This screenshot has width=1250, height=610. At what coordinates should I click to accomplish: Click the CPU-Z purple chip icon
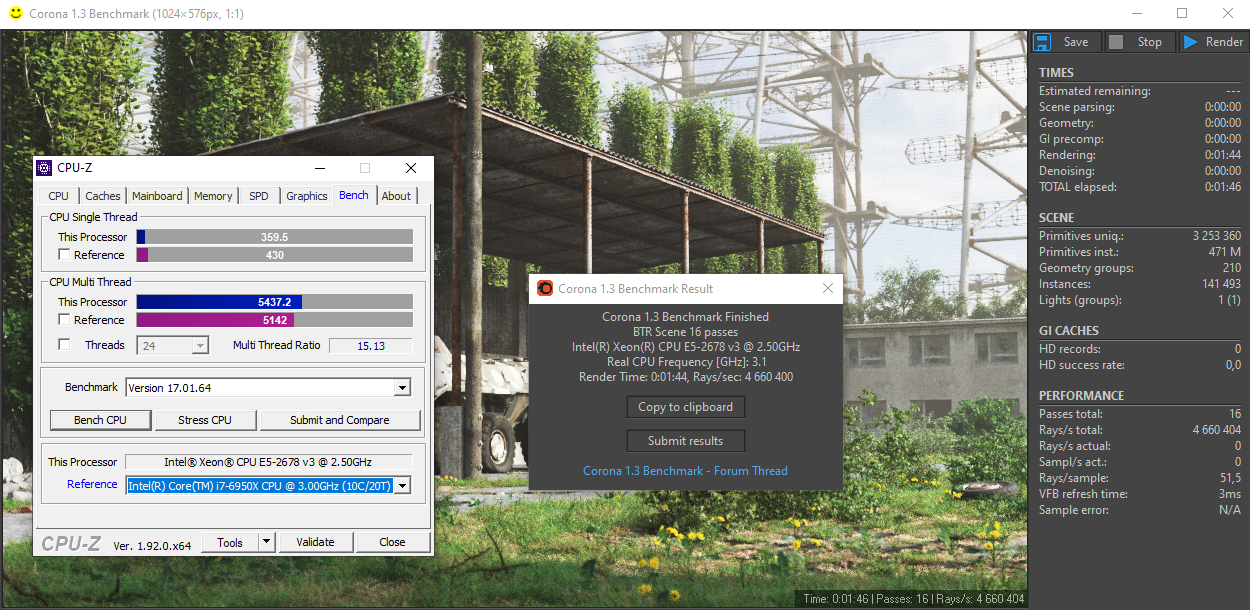[44, 168]
